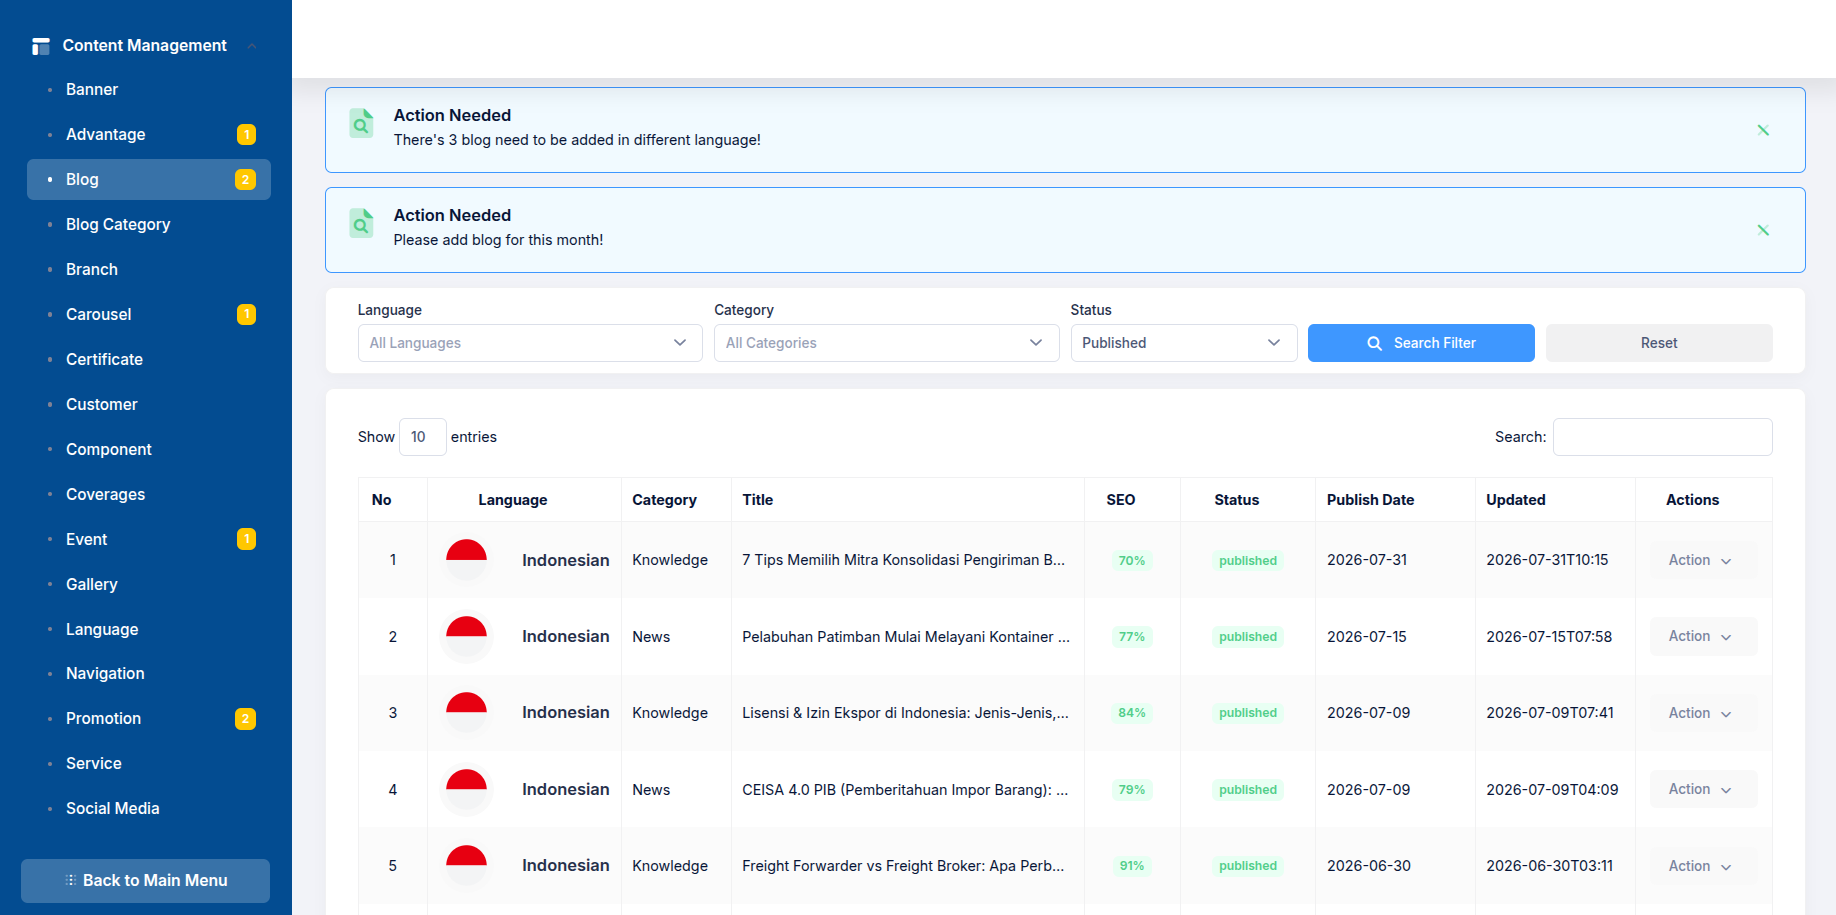Collapse the Content Management menu chevron
1836x915 pixels.
click(x=252, y=46)
